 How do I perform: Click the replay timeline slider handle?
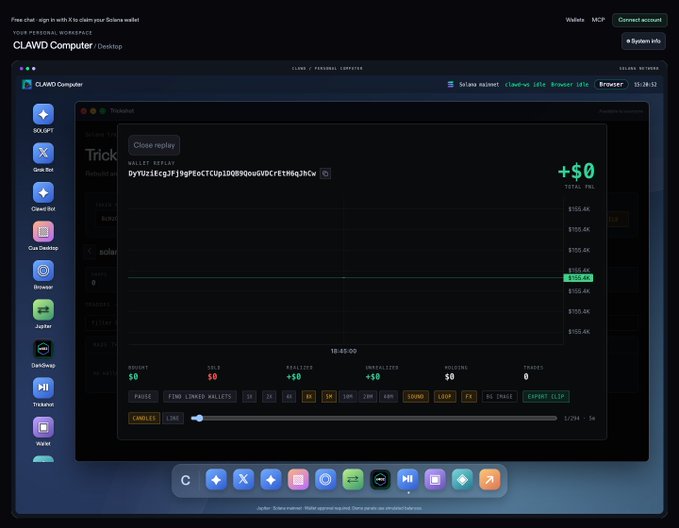(x=198, y=418)
